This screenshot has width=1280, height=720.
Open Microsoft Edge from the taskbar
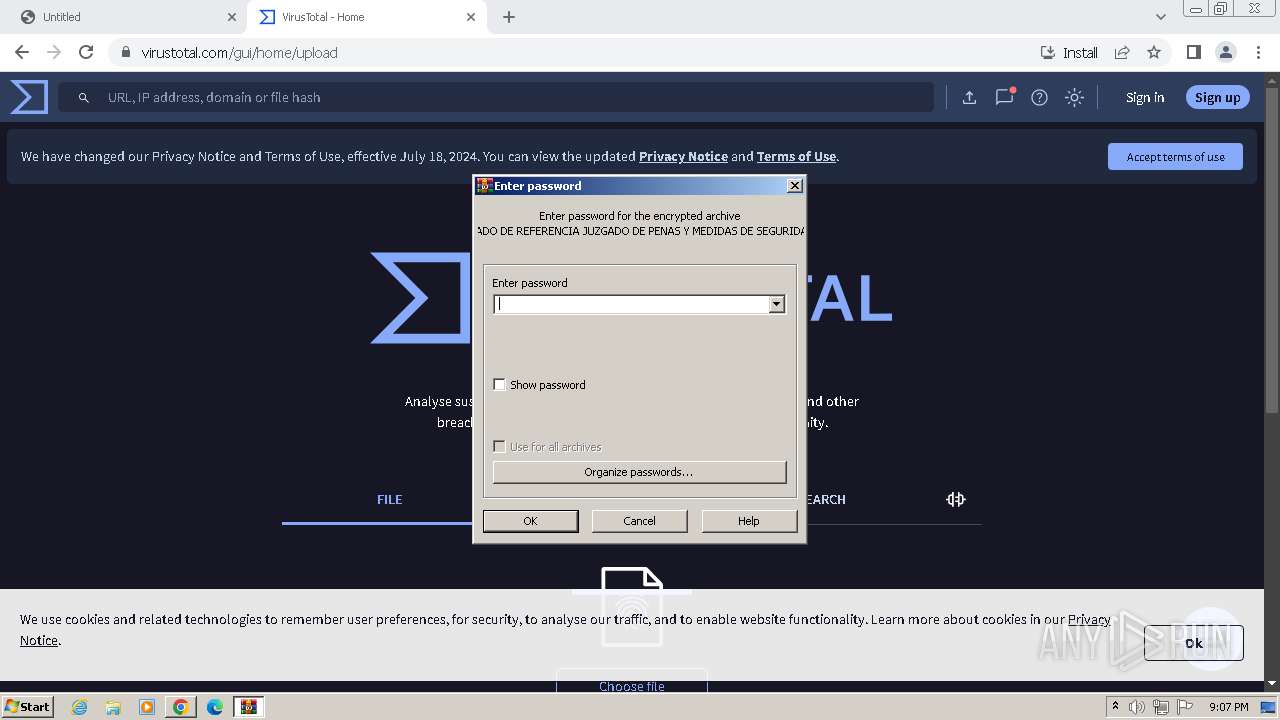click(215, 707)
